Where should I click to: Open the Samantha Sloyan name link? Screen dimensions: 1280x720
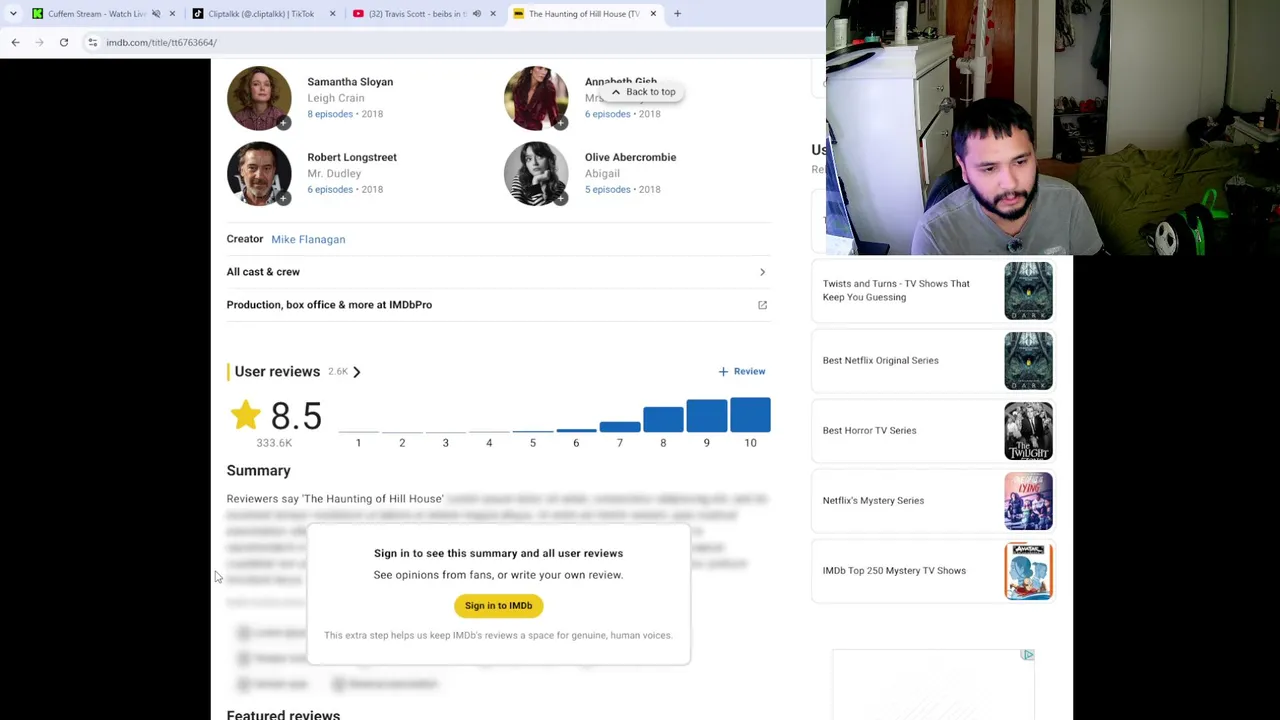point(350,82)
